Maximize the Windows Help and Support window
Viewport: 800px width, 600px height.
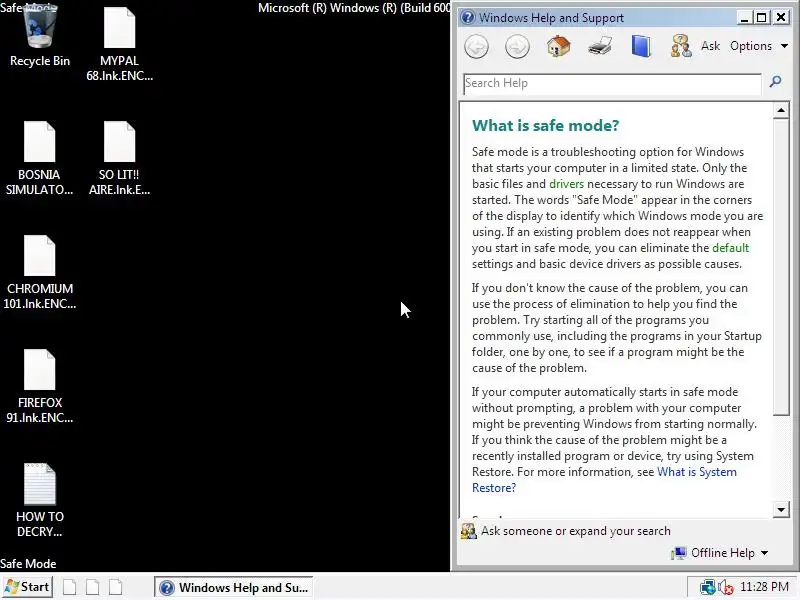(x=762, y=18)
